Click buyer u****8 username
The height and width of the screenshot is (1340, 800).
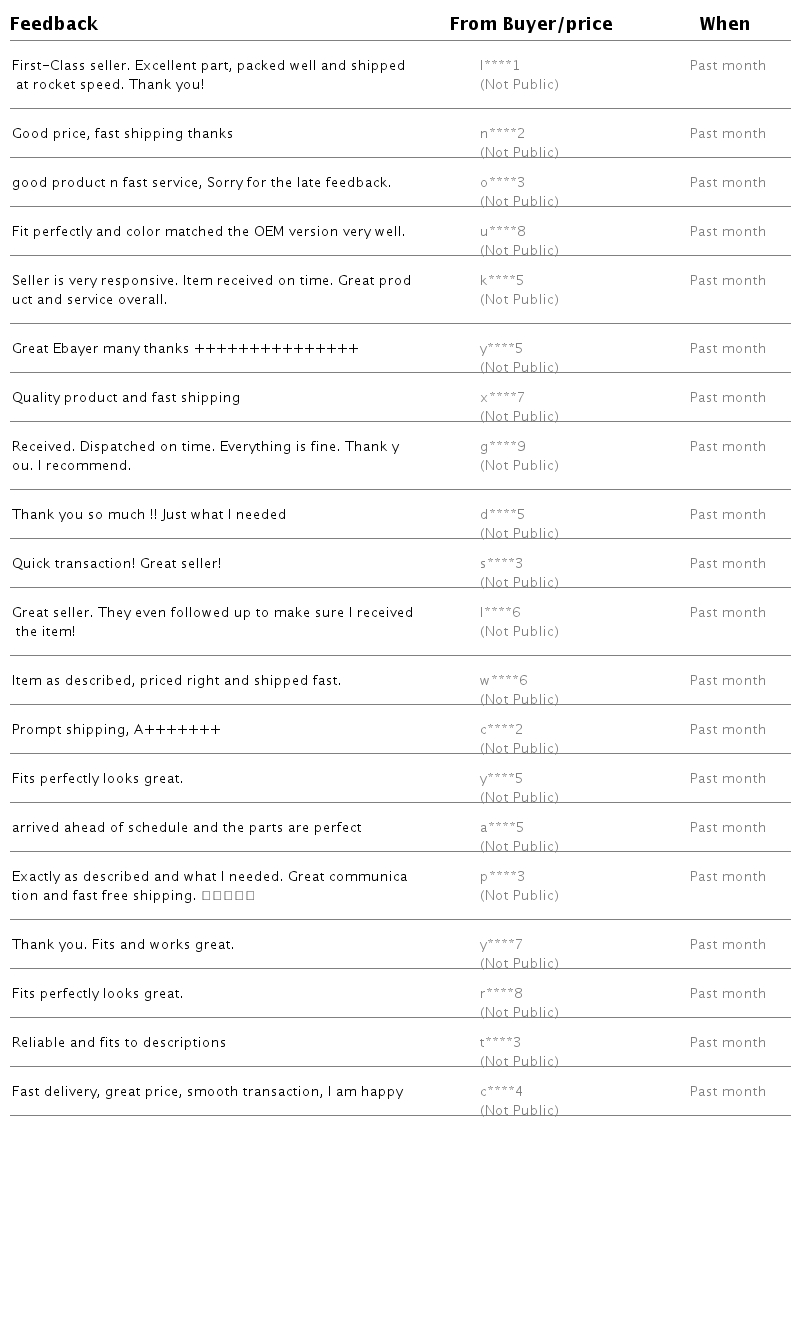tap(503, 232)
